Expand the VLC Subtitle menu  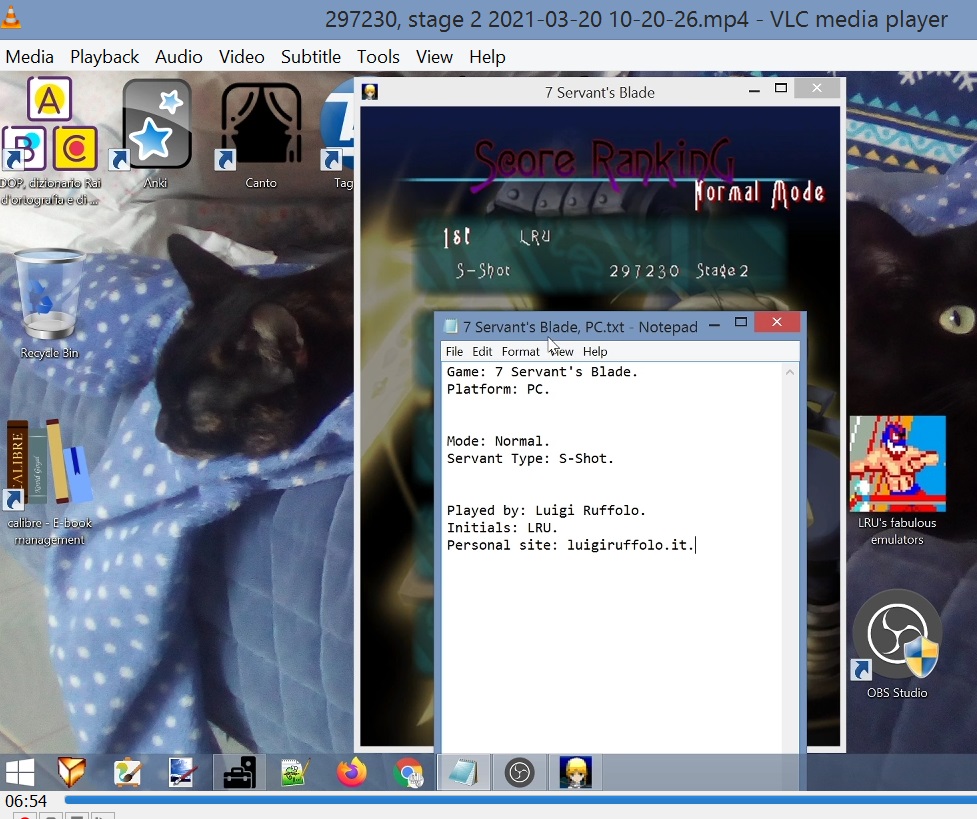(x=310, y=57)
